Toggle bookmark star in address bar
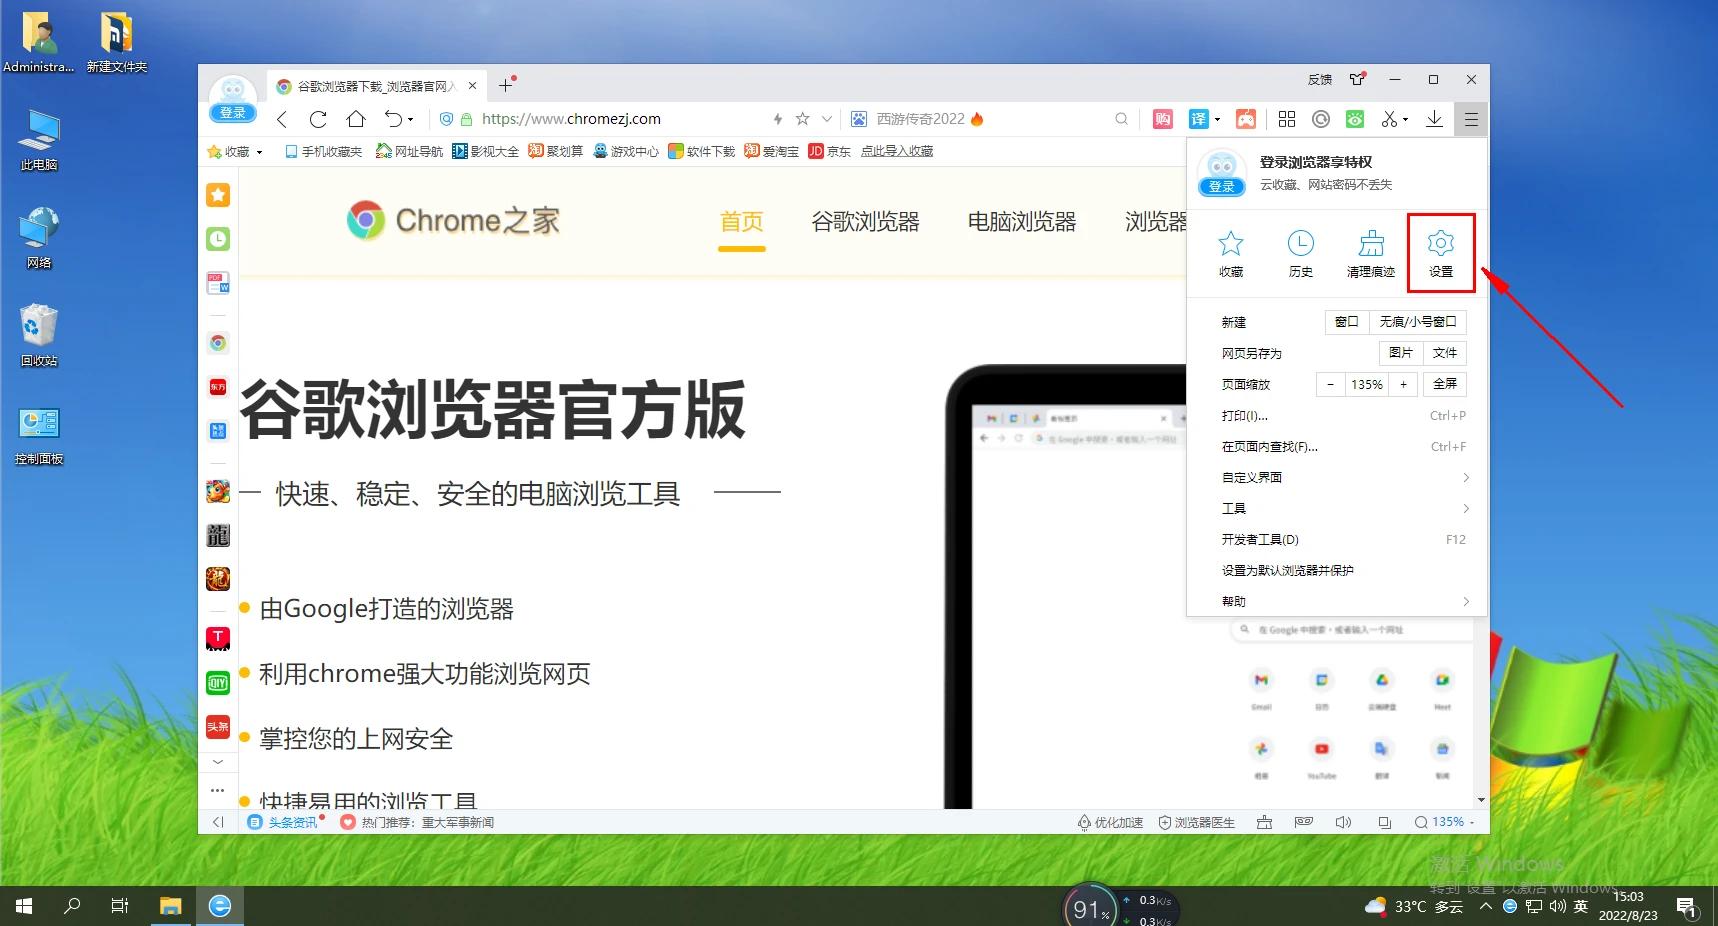Viewport: 1718px width, 926px height. tap(802, 119)
